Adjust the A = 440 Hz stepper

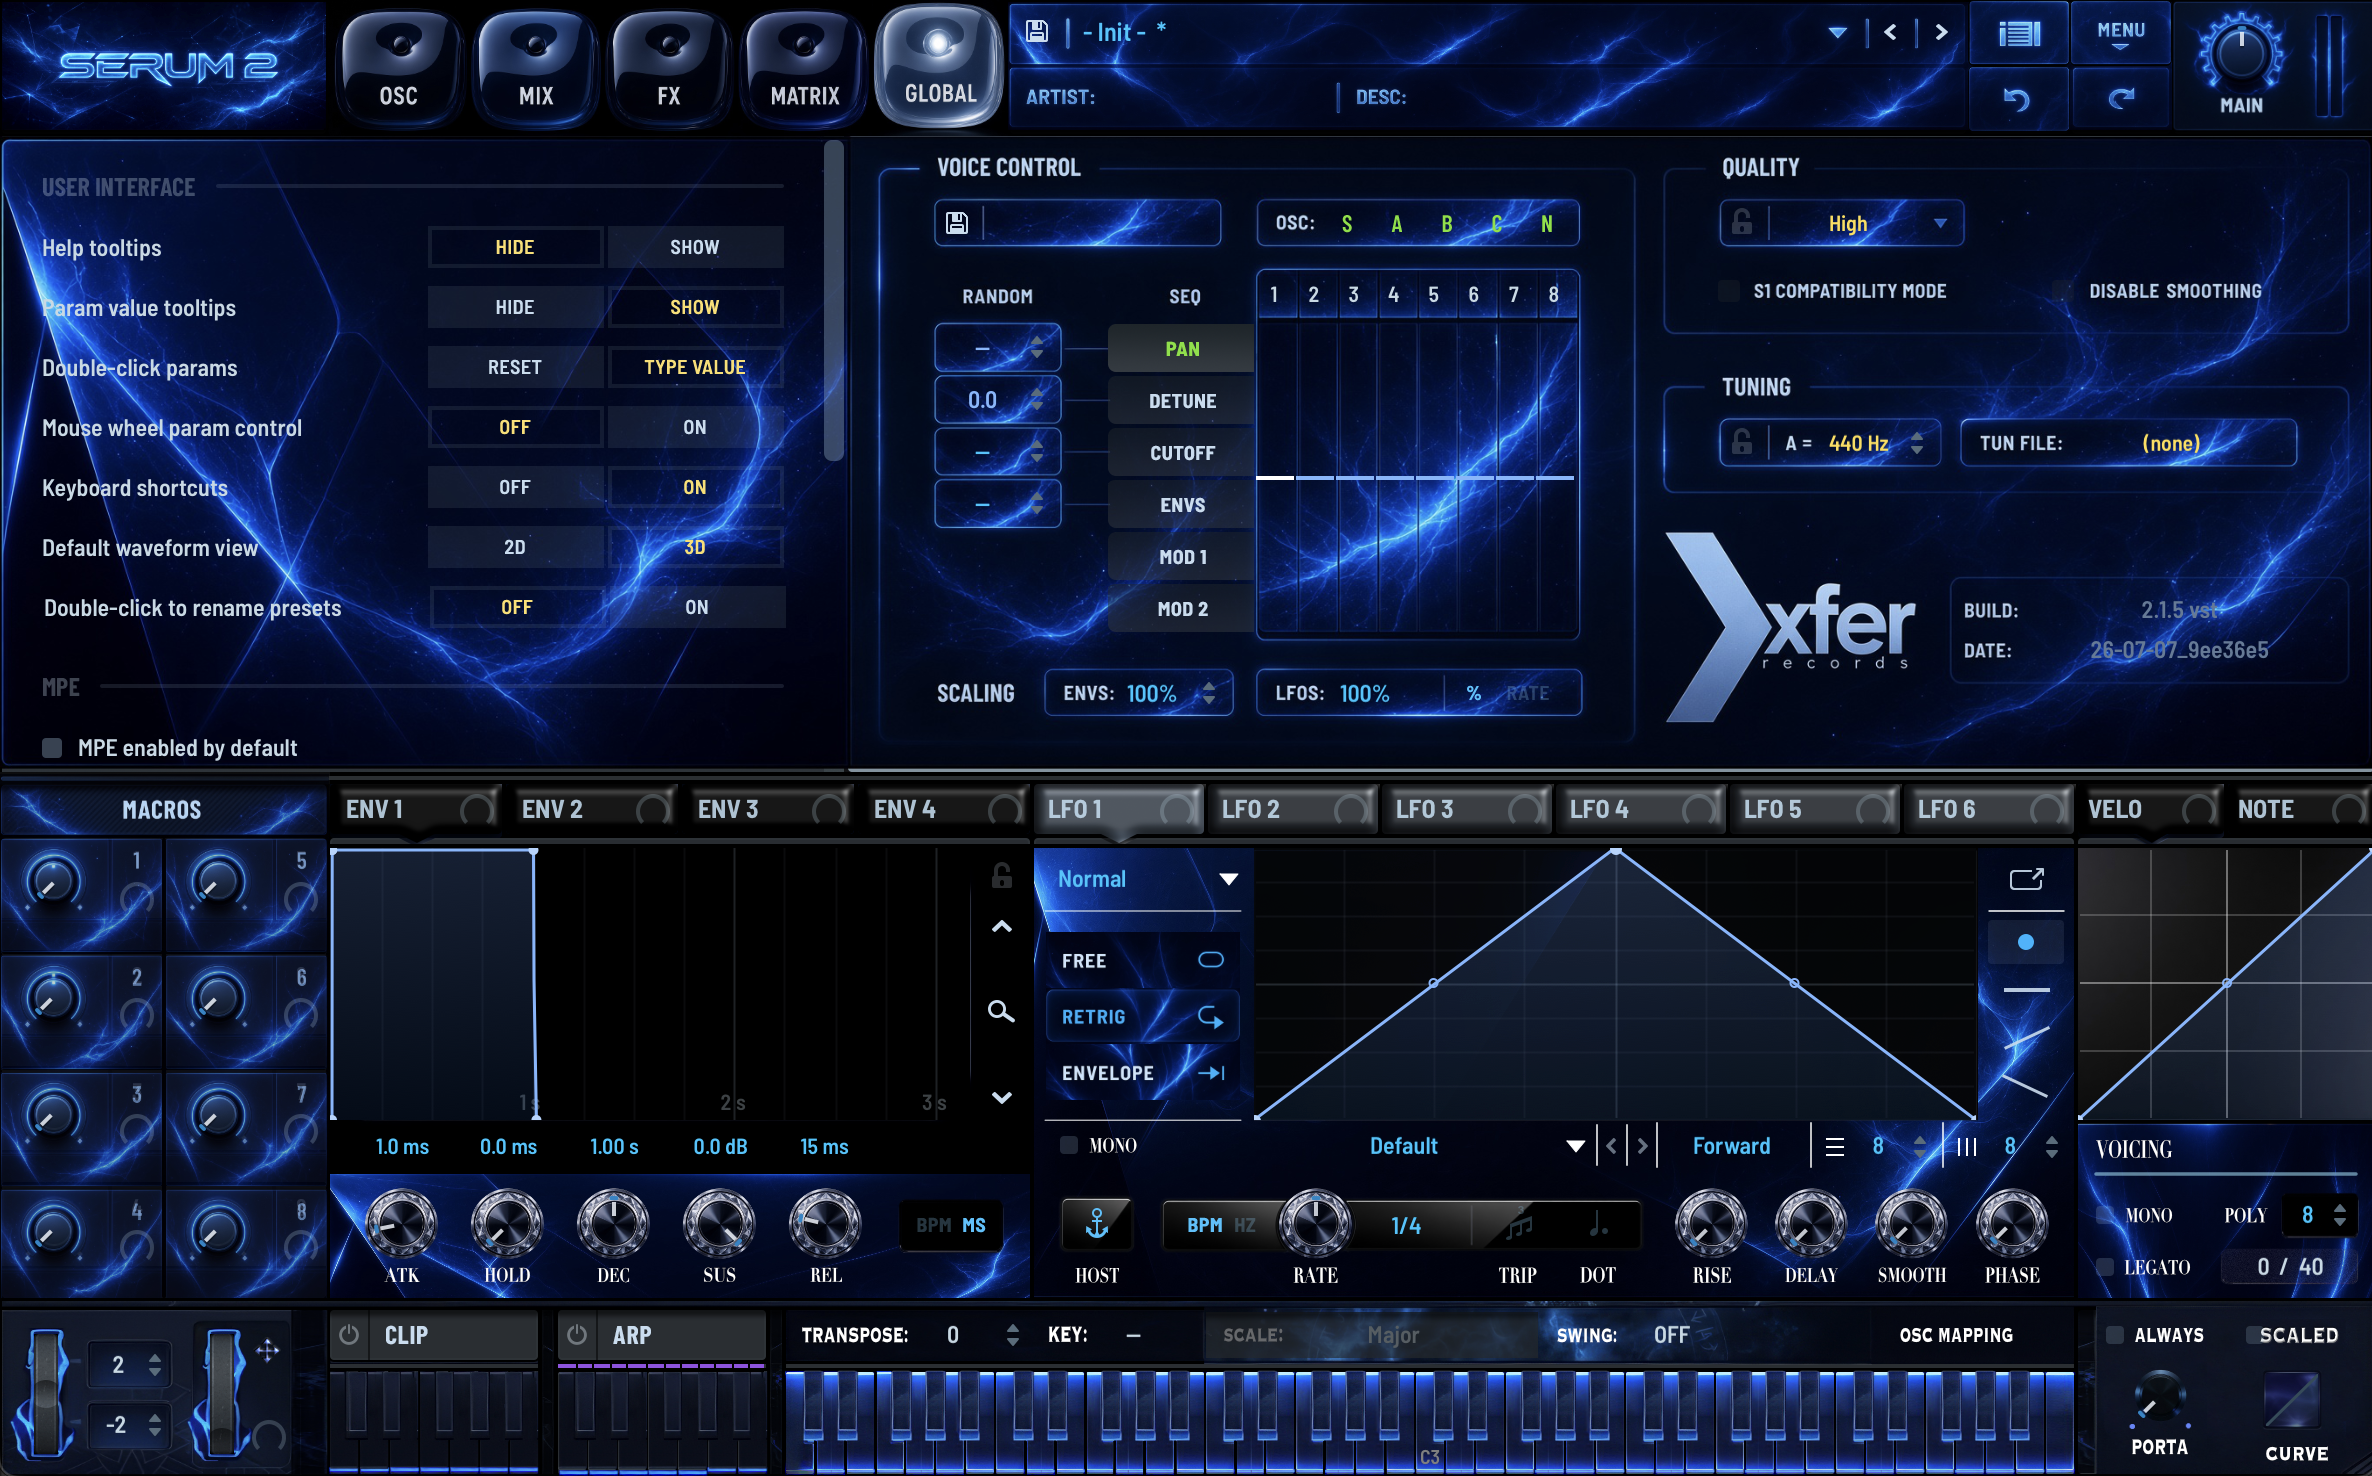(1916, 442)
